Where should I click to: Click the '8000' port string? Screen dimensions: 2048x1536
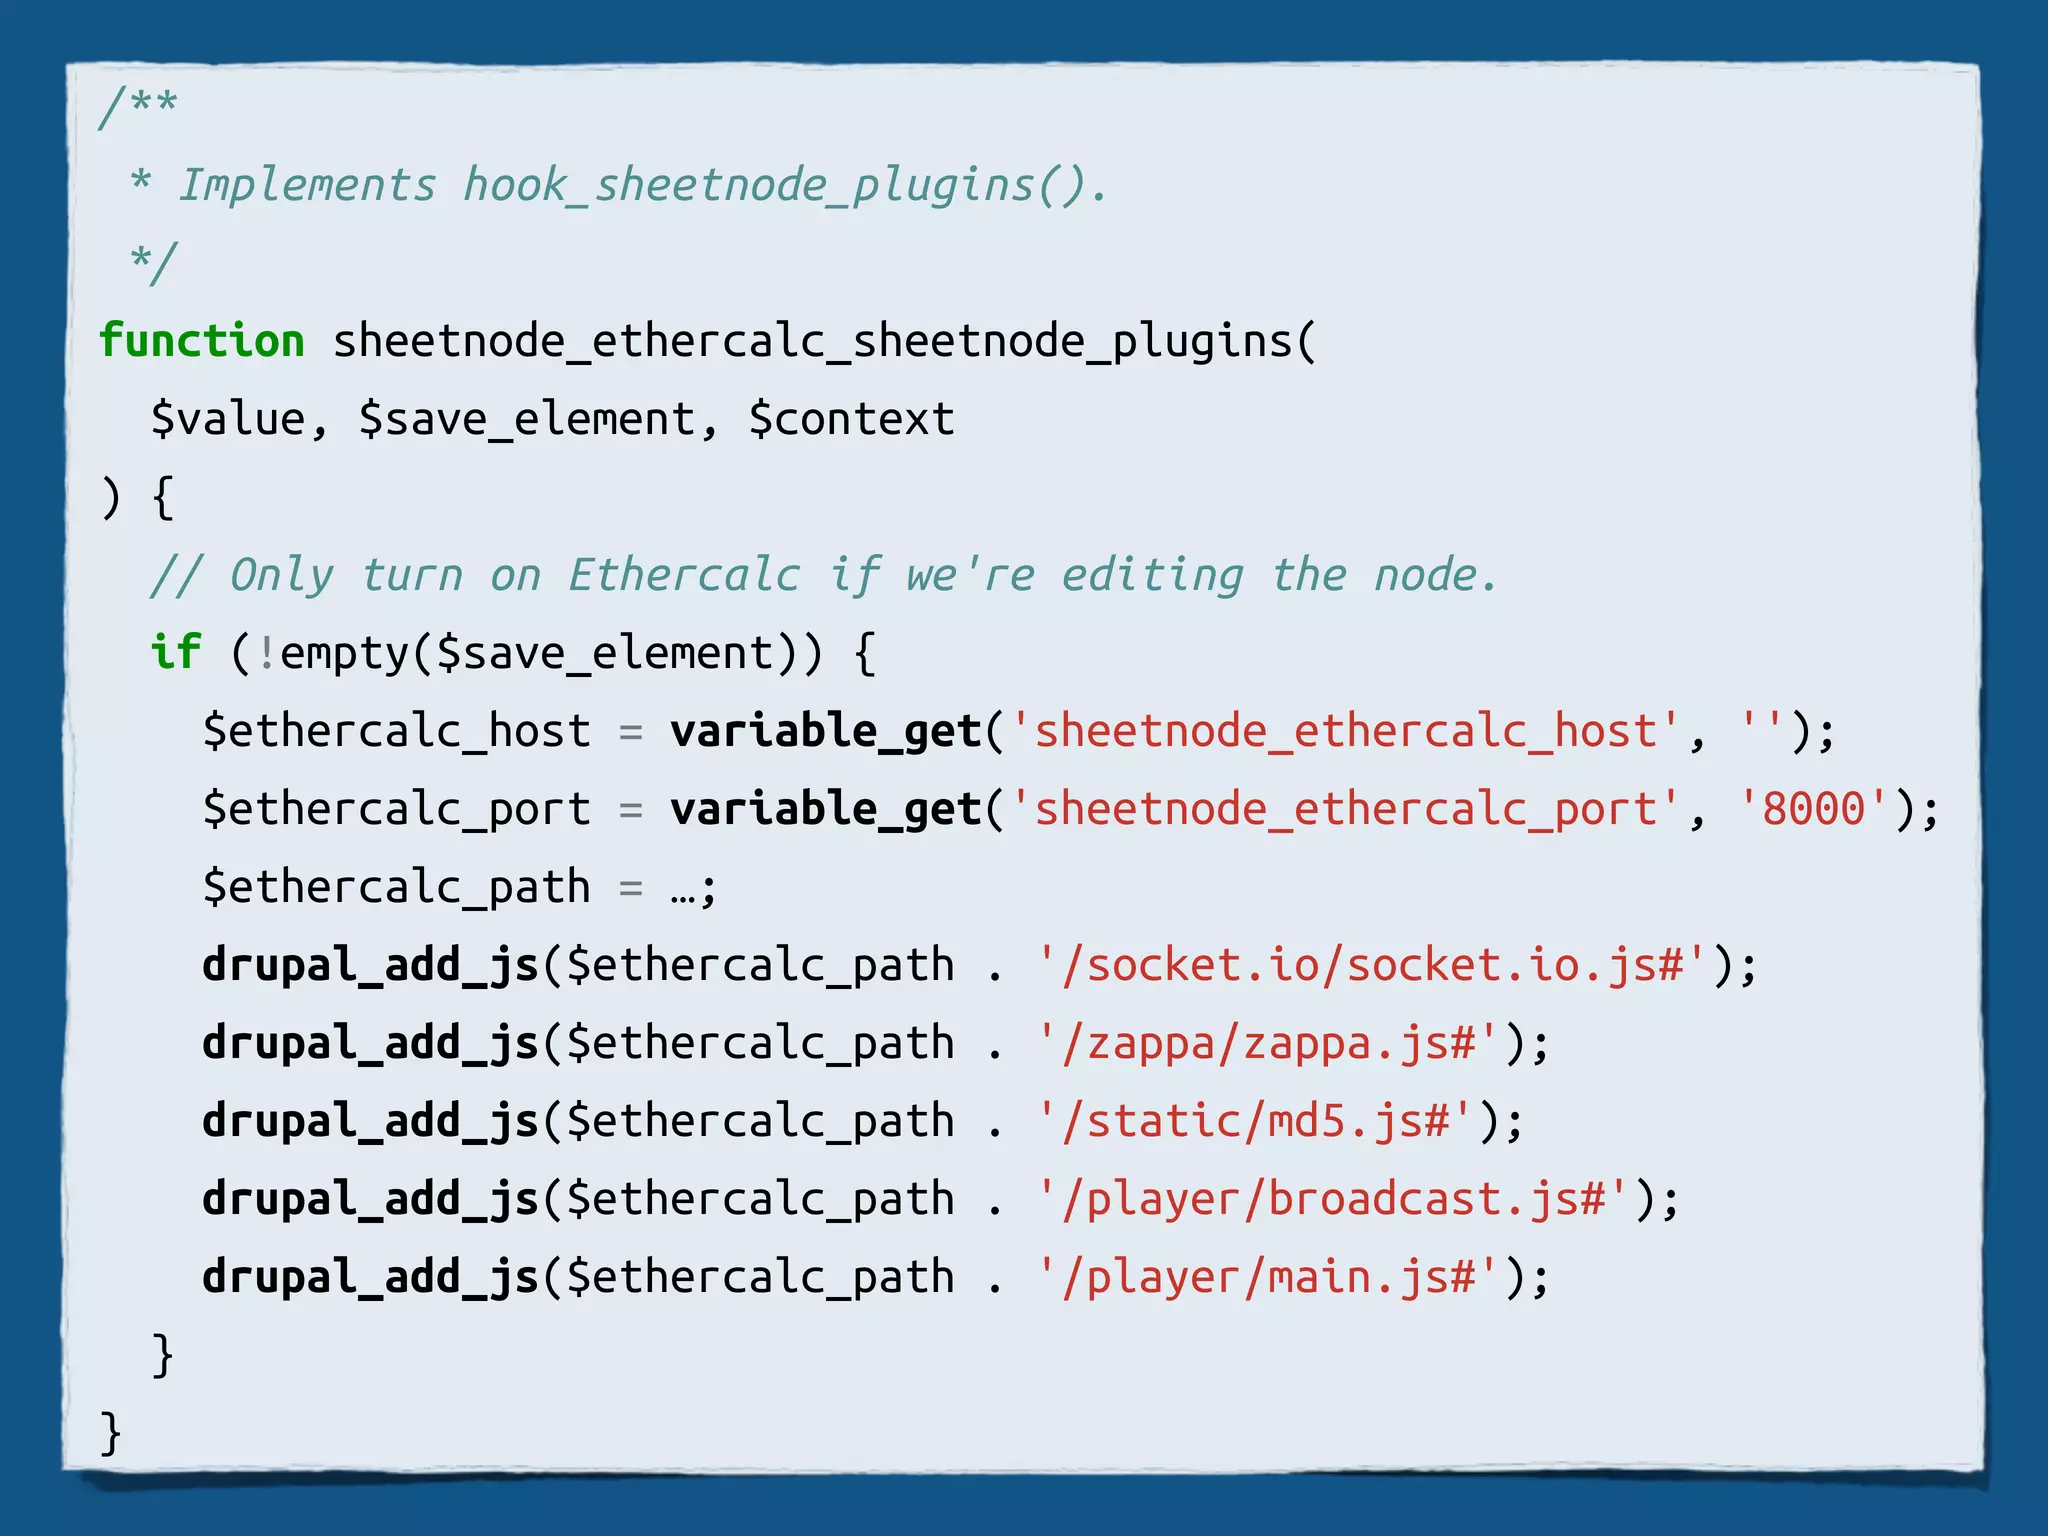(1813, 809)
